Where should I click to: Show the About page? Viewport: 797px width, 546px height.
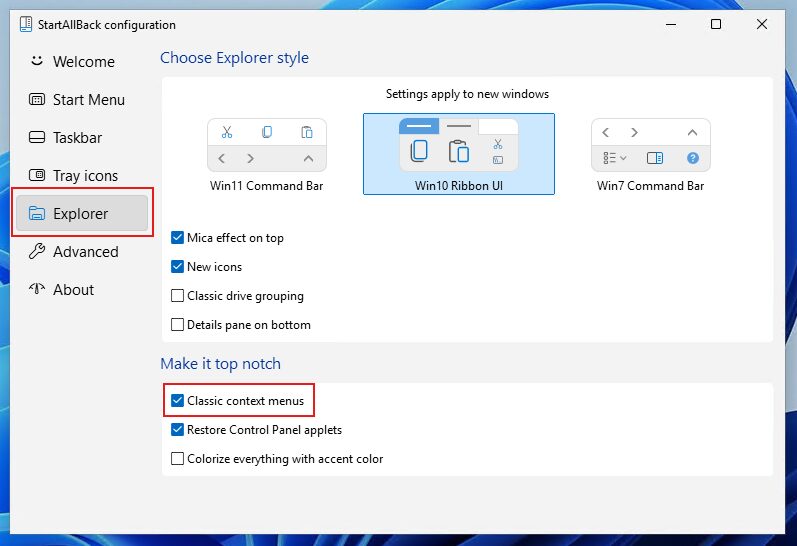(81, 290)
